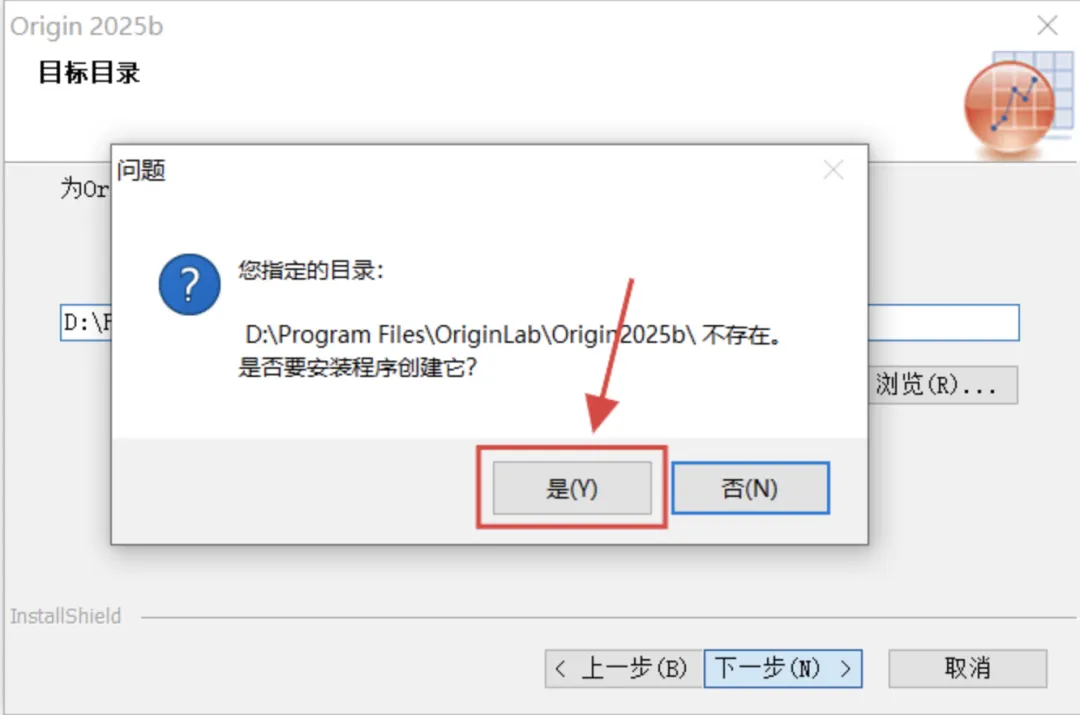Click the Origin graph sphere logo
Image resolution: width=1080 pixels, height=715 pixels.
1018,103
